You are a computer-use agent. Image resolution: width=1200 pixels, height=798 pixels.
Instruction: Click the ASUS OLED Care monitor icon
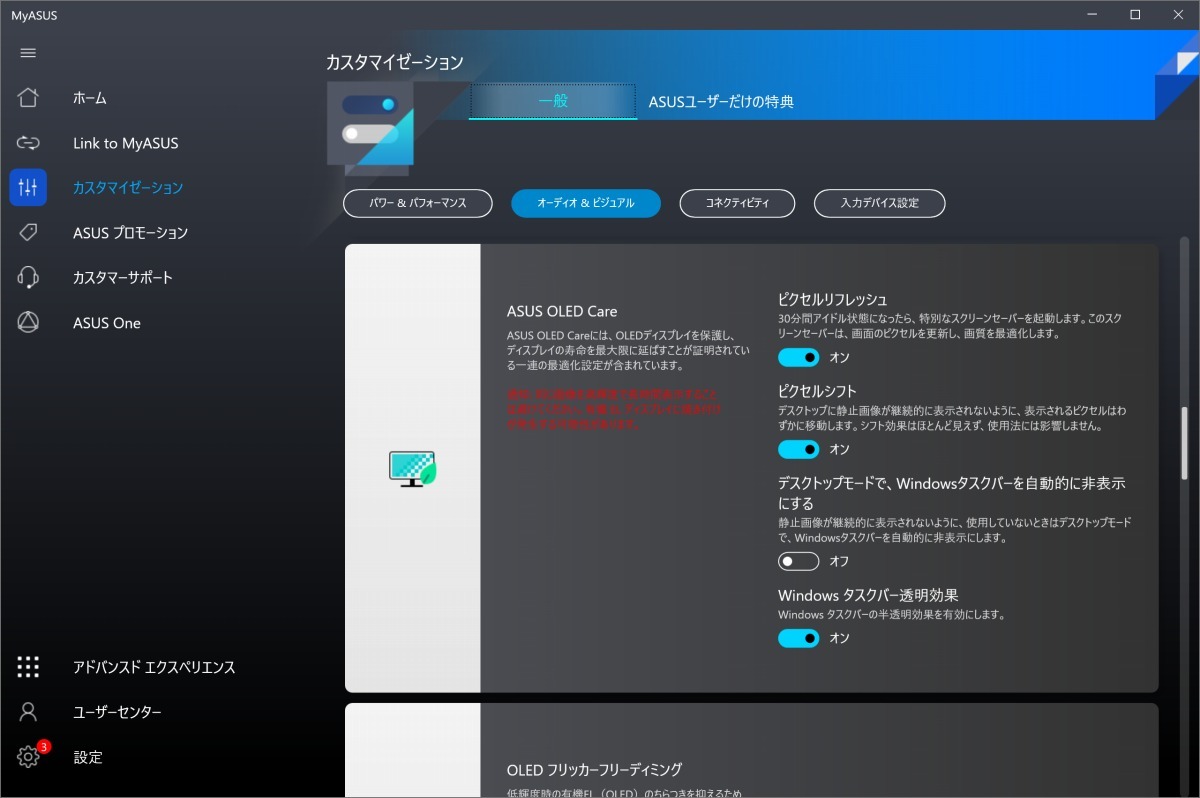tap(412, 469)
